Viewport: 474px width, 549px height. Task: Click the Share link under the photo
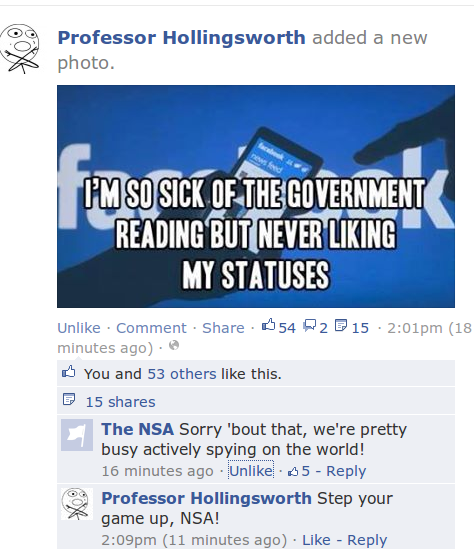pyautogui.click(x=223, y=328)
